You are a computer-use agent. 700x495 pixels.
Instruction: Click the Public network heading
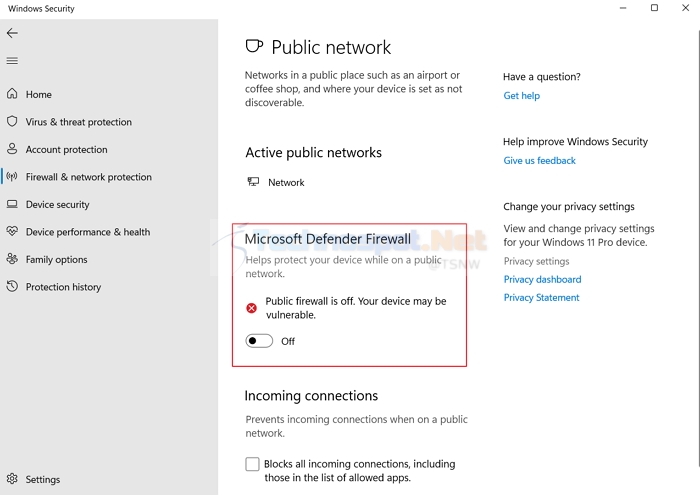pyautogui.click(x=331, y=47)
